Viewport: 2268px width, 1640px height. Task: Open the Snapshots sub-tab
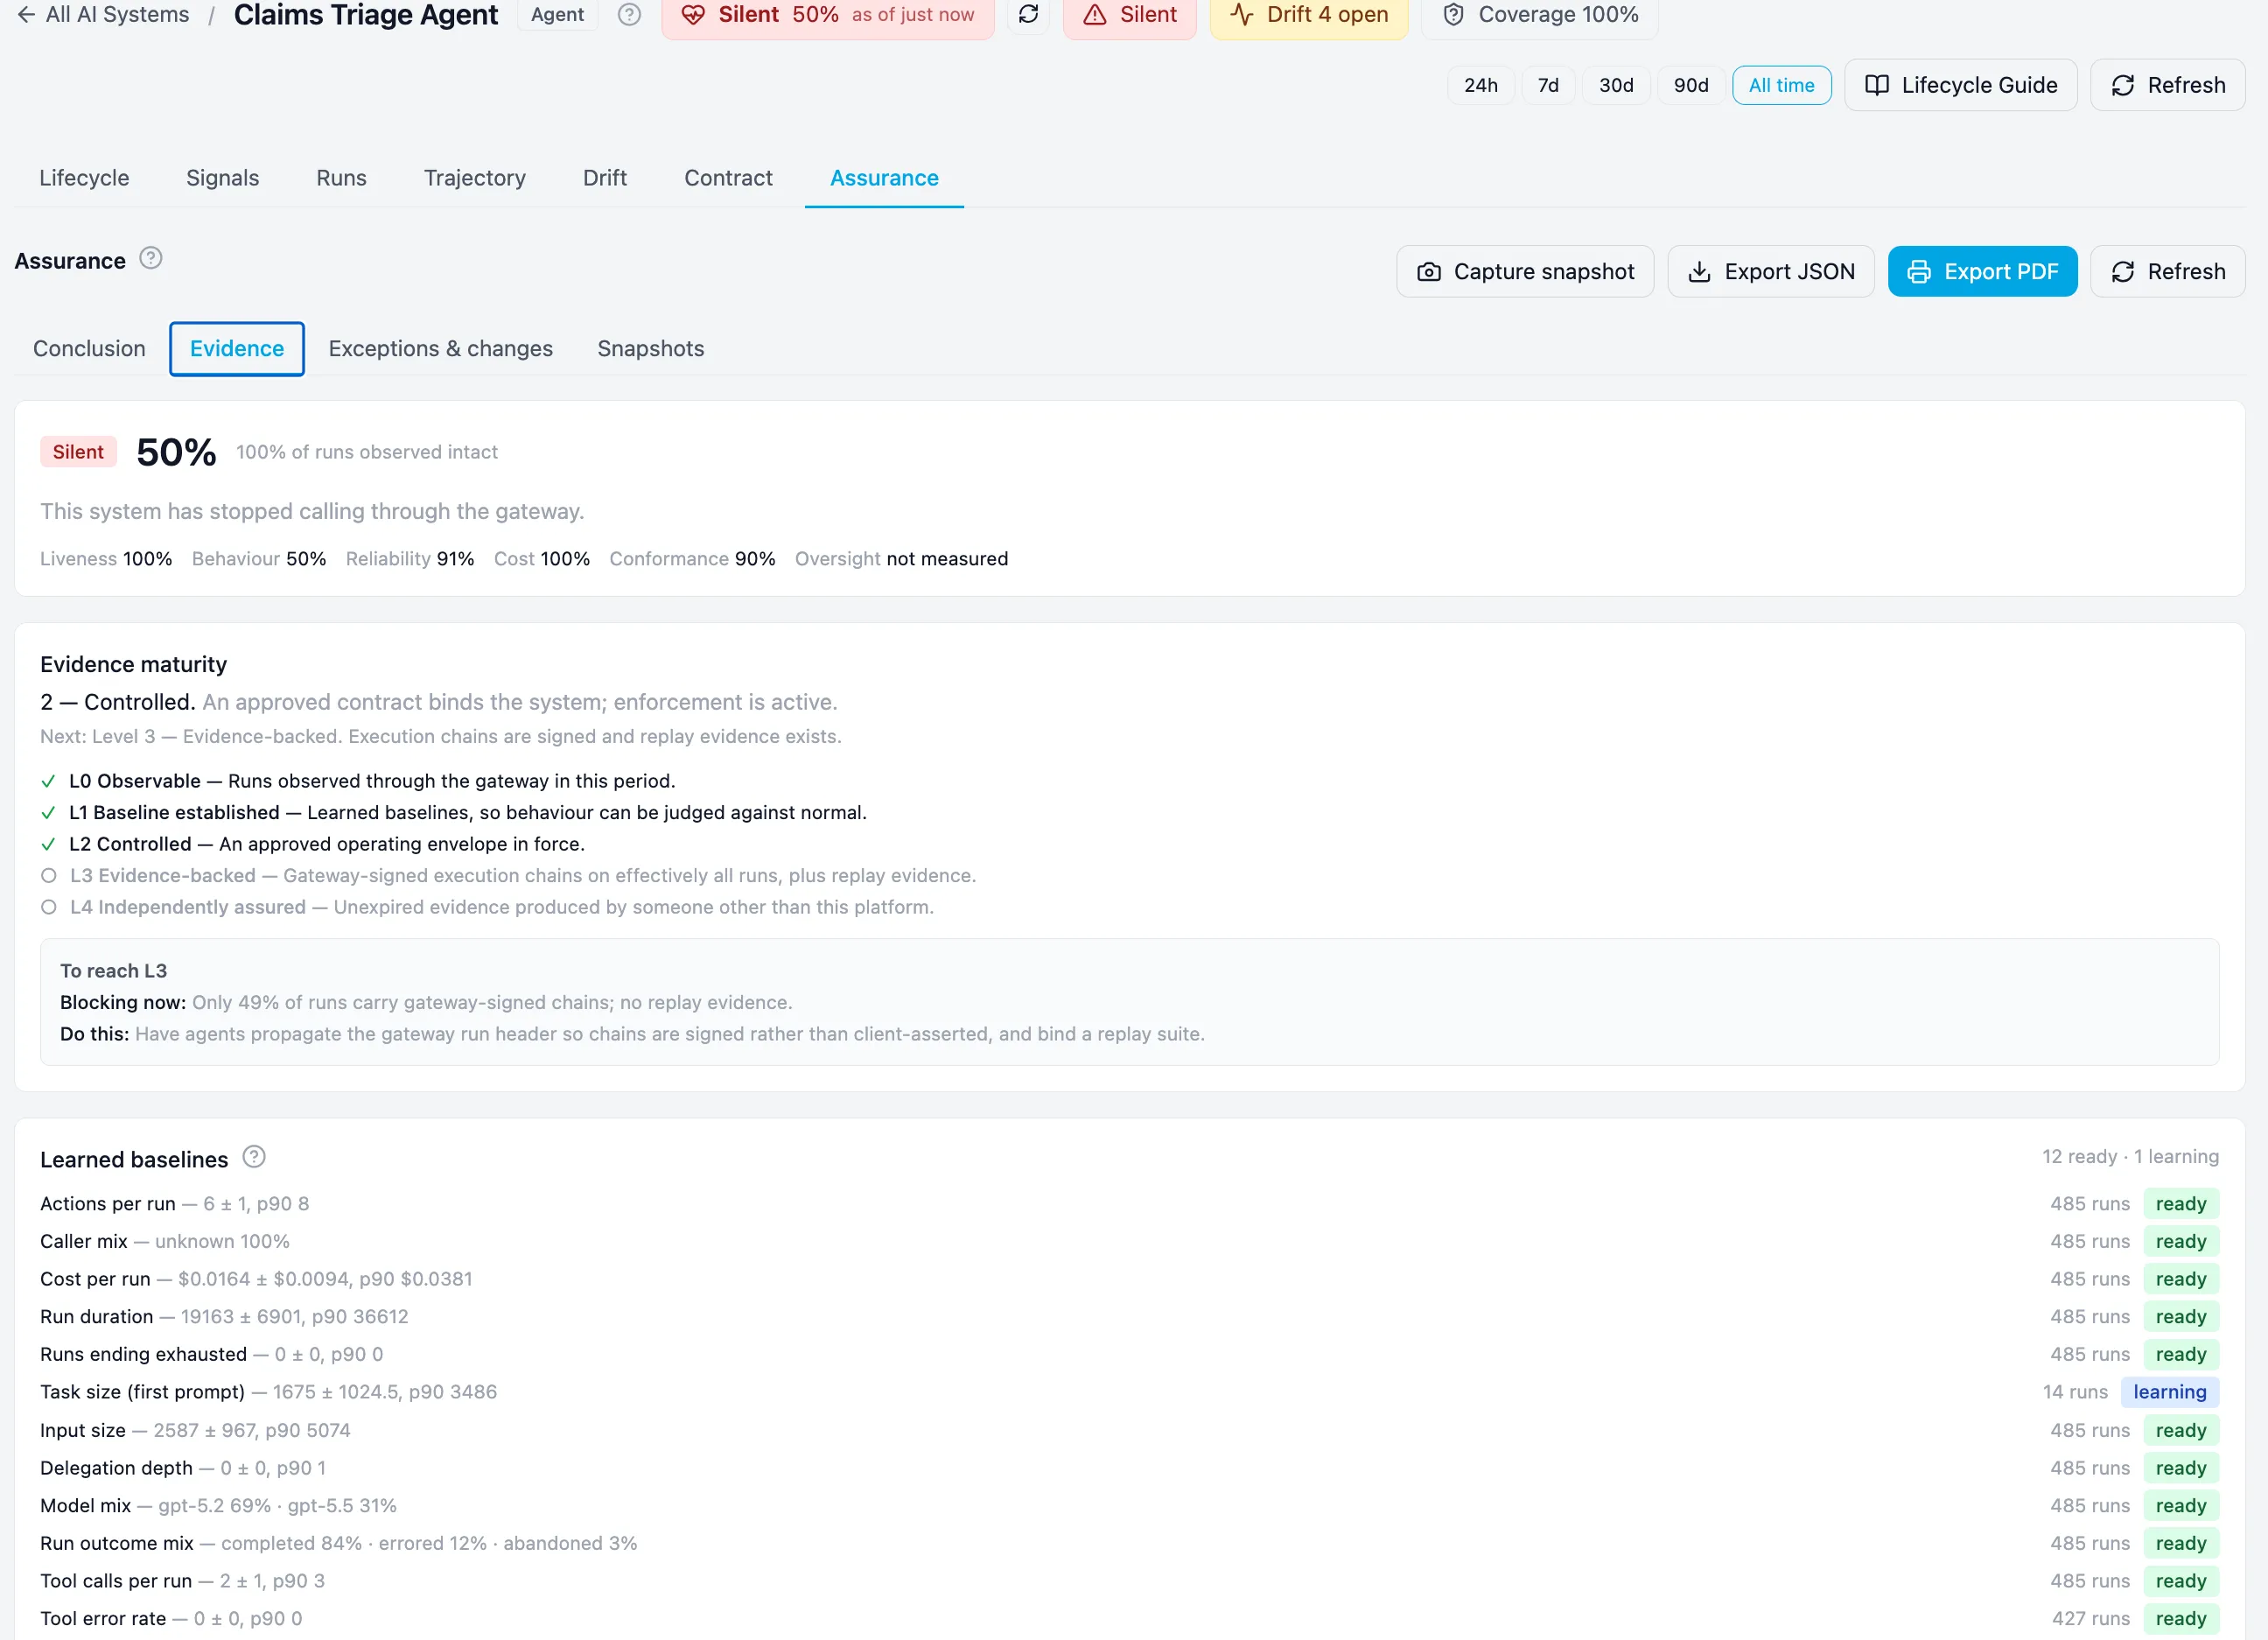pos(651,349)
